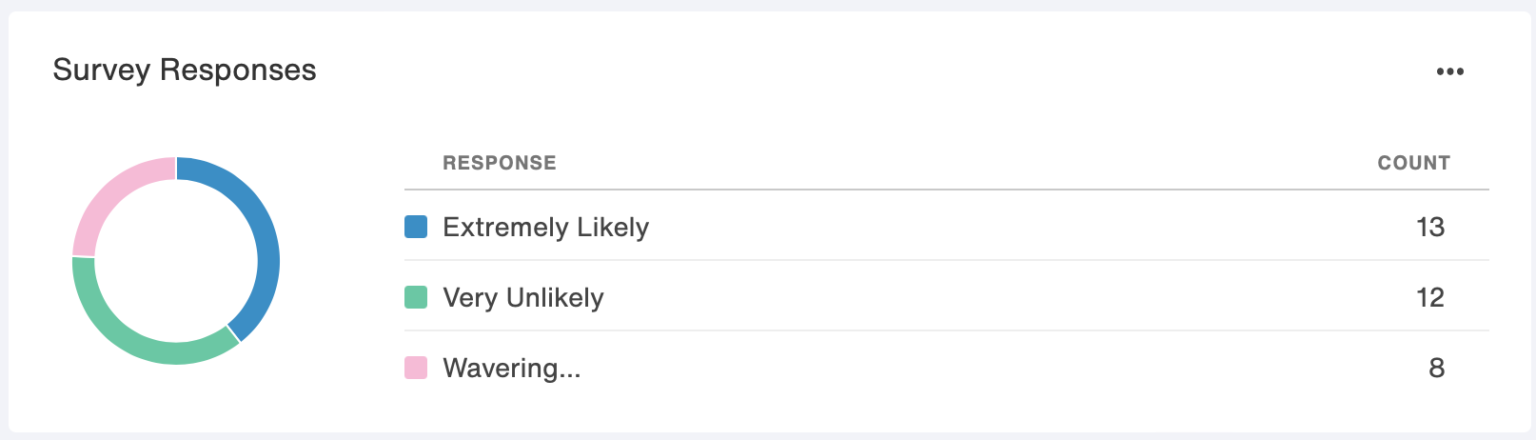Click the blue Extremely Likely legend square
This screenshot has width=1536, height=440.
tap(416, 227)
